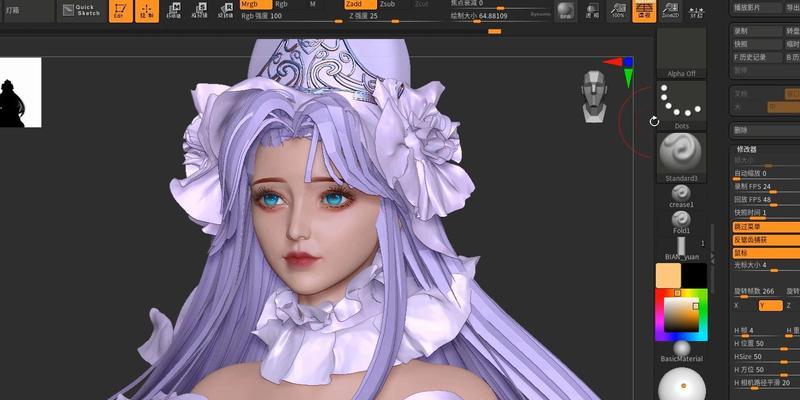Toggle the 鼠标 cursor option
This screenshot has height=400, width=800.
pos(766,253)
